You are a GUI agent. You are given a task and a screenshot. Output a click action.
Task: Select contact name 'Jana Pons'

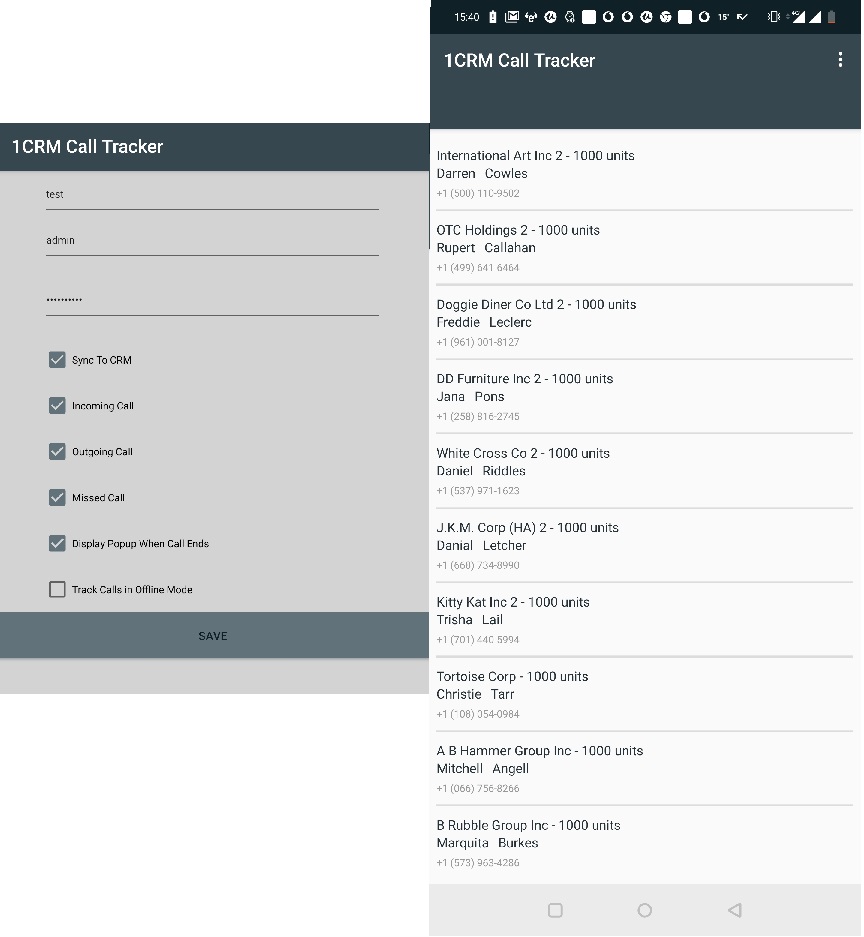(470, 397)
